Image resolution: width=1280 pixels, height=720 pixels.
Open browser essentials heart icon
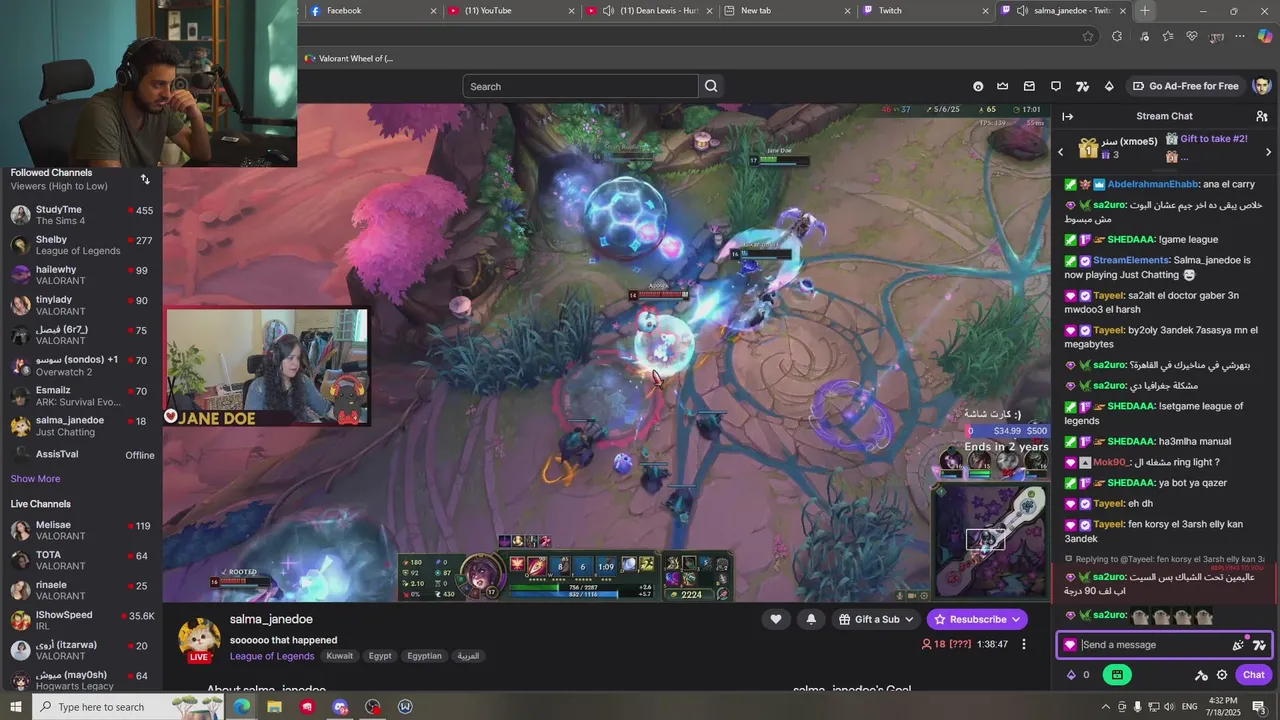pos(1192,36)
